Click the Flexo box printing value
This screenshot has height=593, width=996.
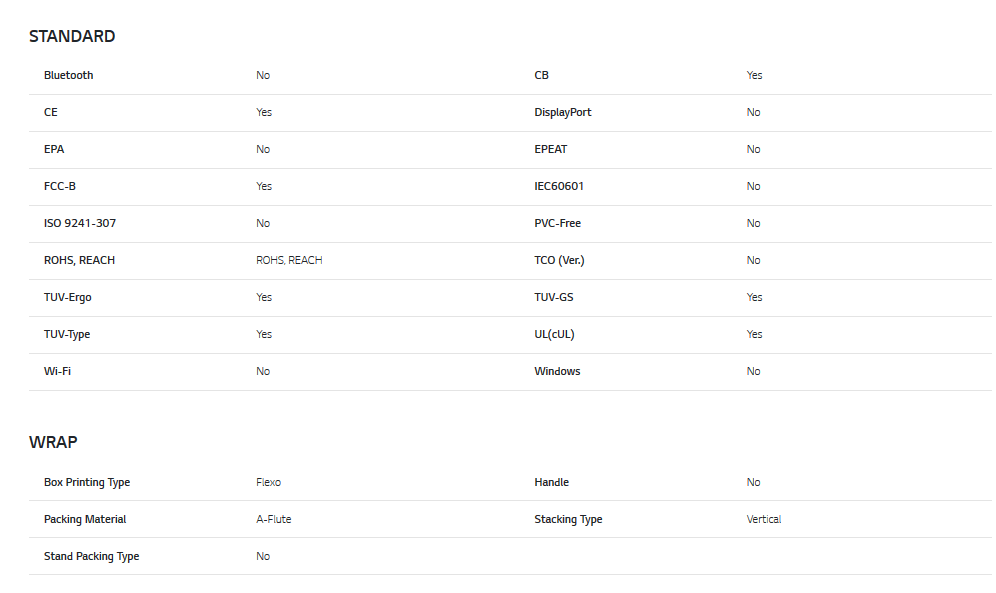tap(268, 482)
